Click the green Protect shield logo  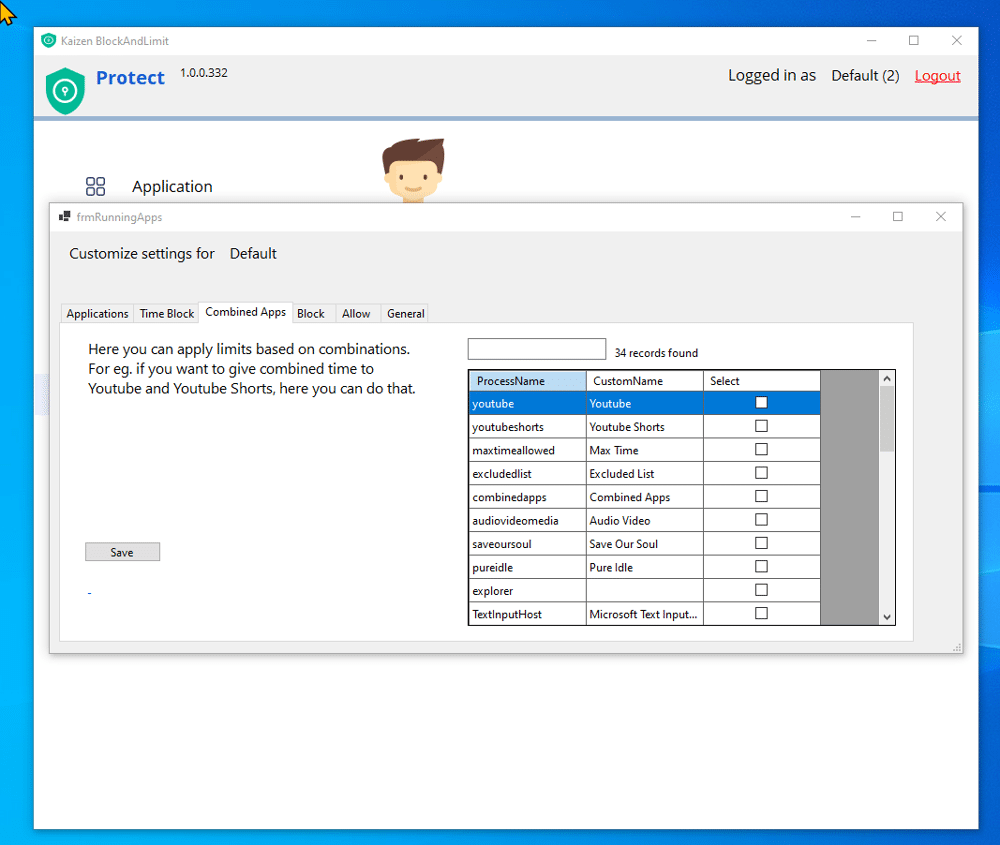[65, 90]
